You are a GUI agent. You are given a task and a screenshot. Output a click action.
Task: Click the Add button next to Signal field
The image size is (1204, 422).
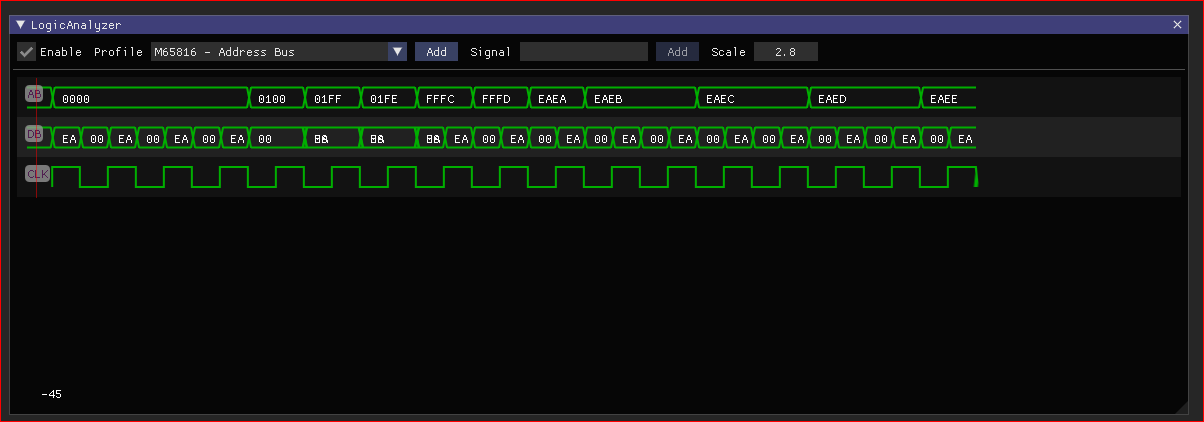pos(677,52)
